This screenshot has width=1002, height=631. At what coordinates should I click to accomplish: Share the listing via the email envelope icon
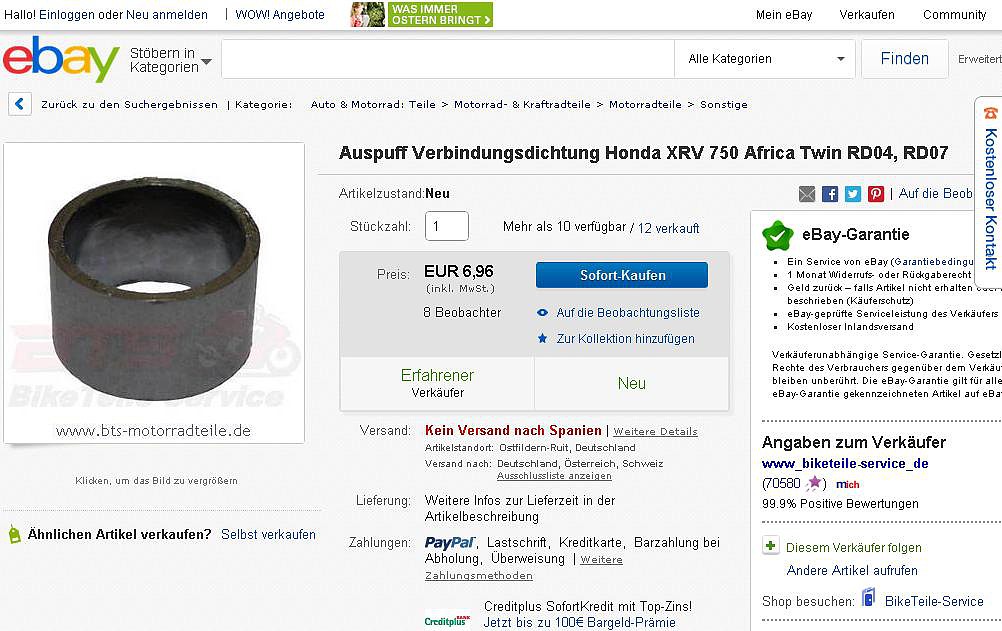pos(807,194)
